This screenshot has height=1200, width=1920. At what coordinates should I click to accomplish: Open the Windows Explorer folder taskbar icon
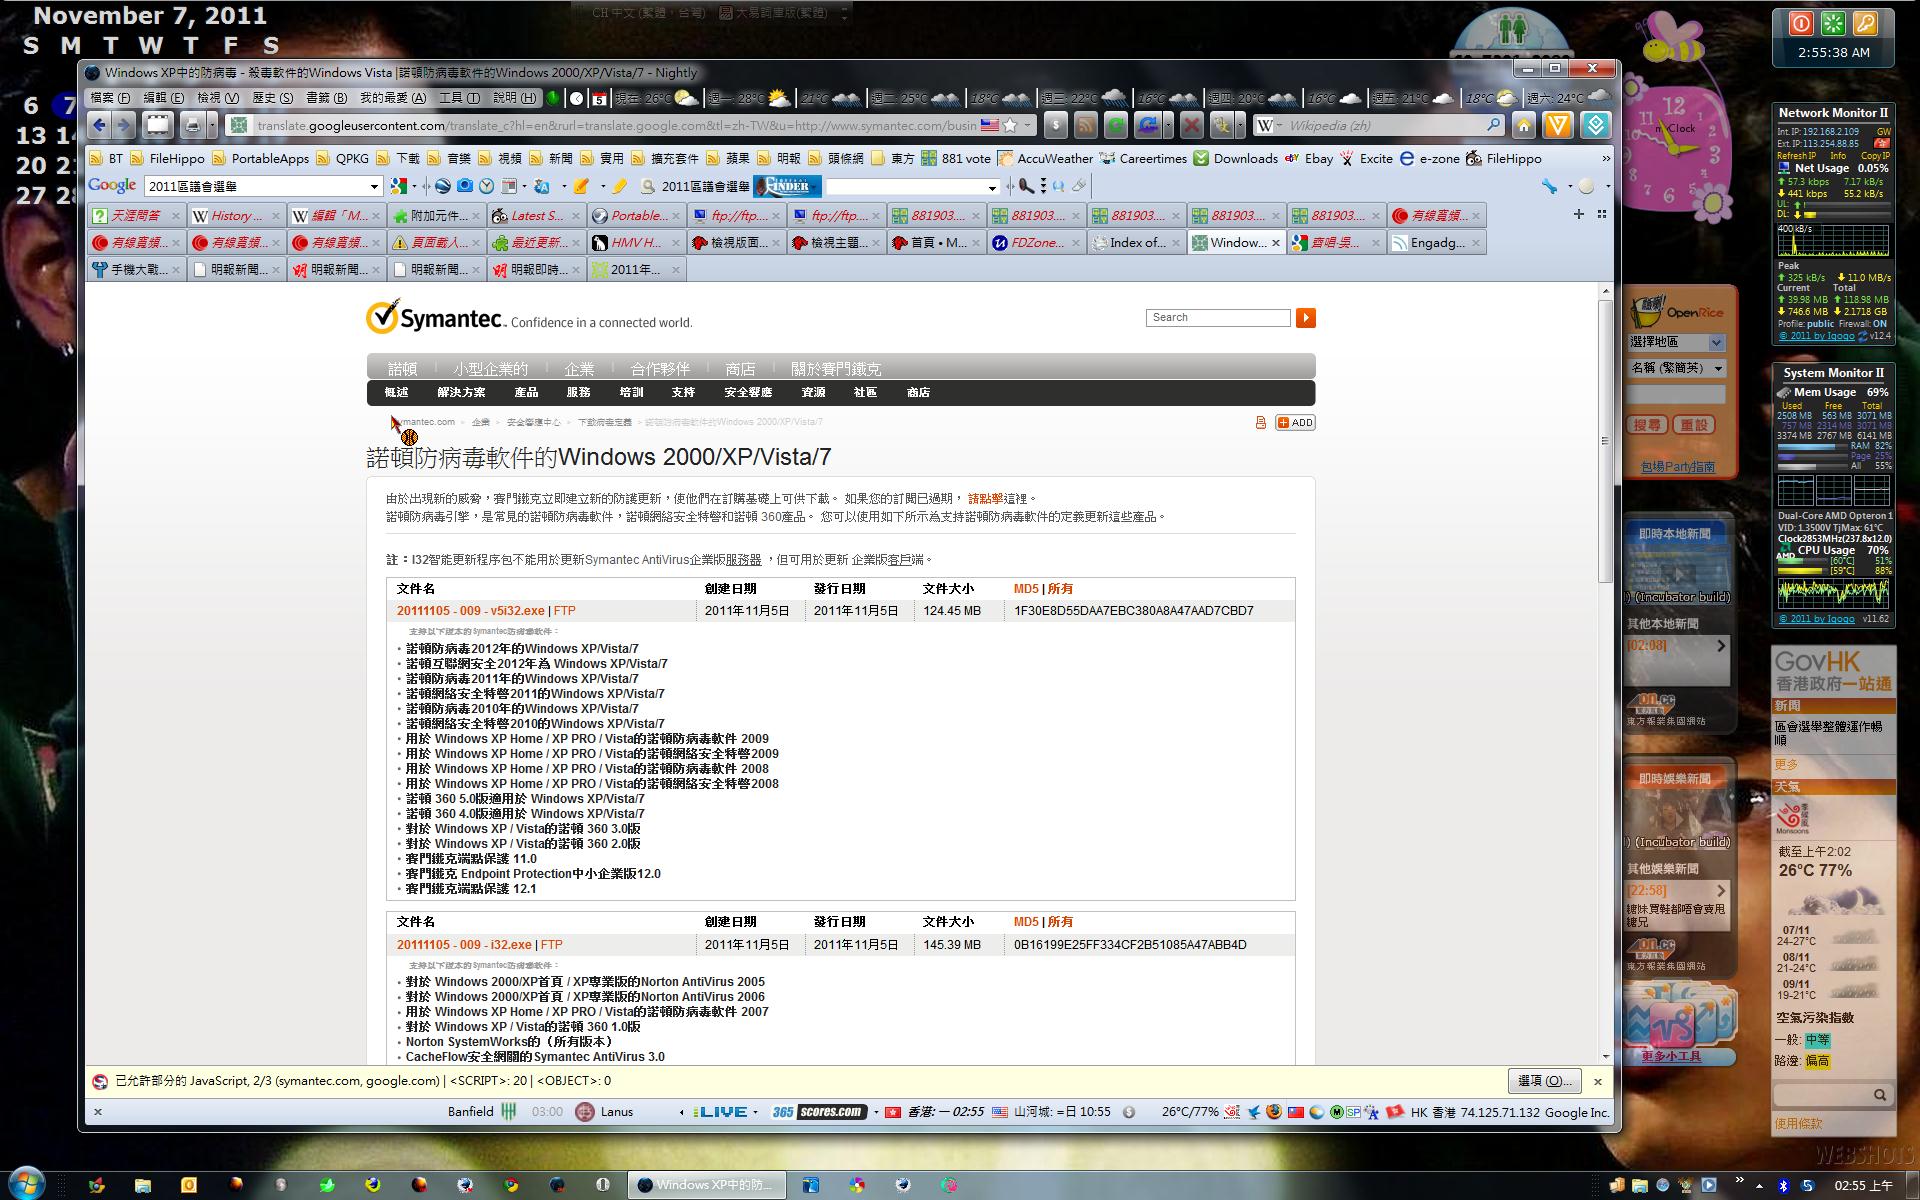(x=143, y=1185)
